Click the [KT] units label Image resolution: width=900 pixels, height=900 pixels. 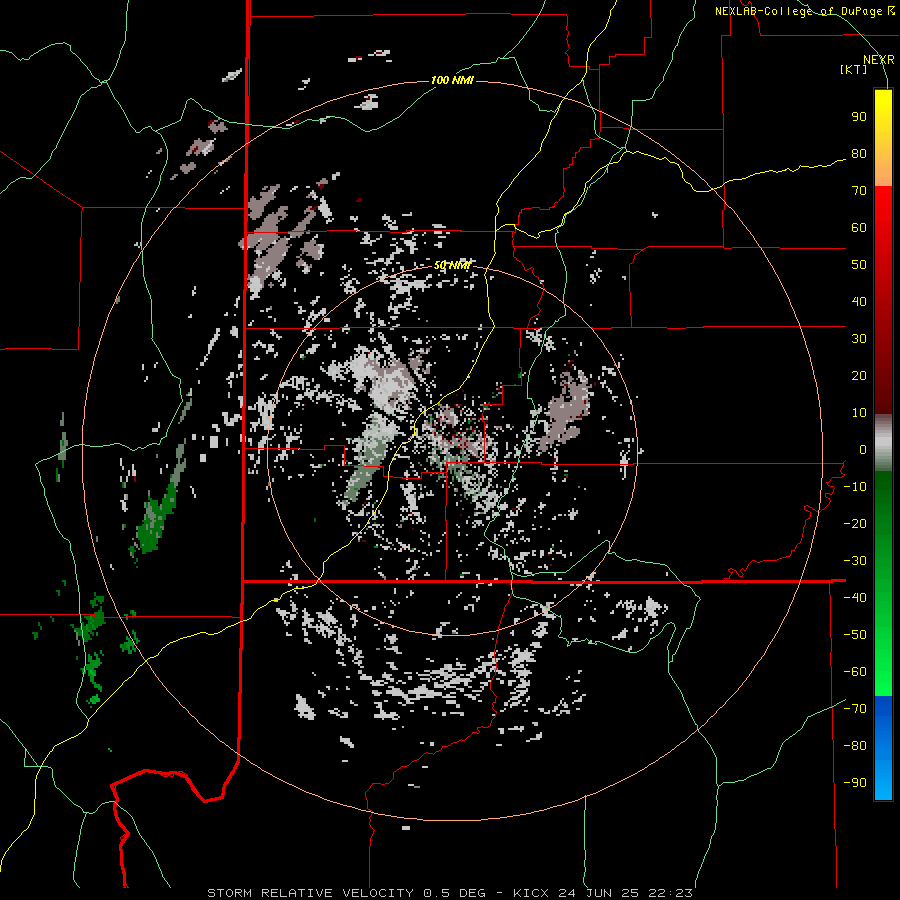[853, 69]
